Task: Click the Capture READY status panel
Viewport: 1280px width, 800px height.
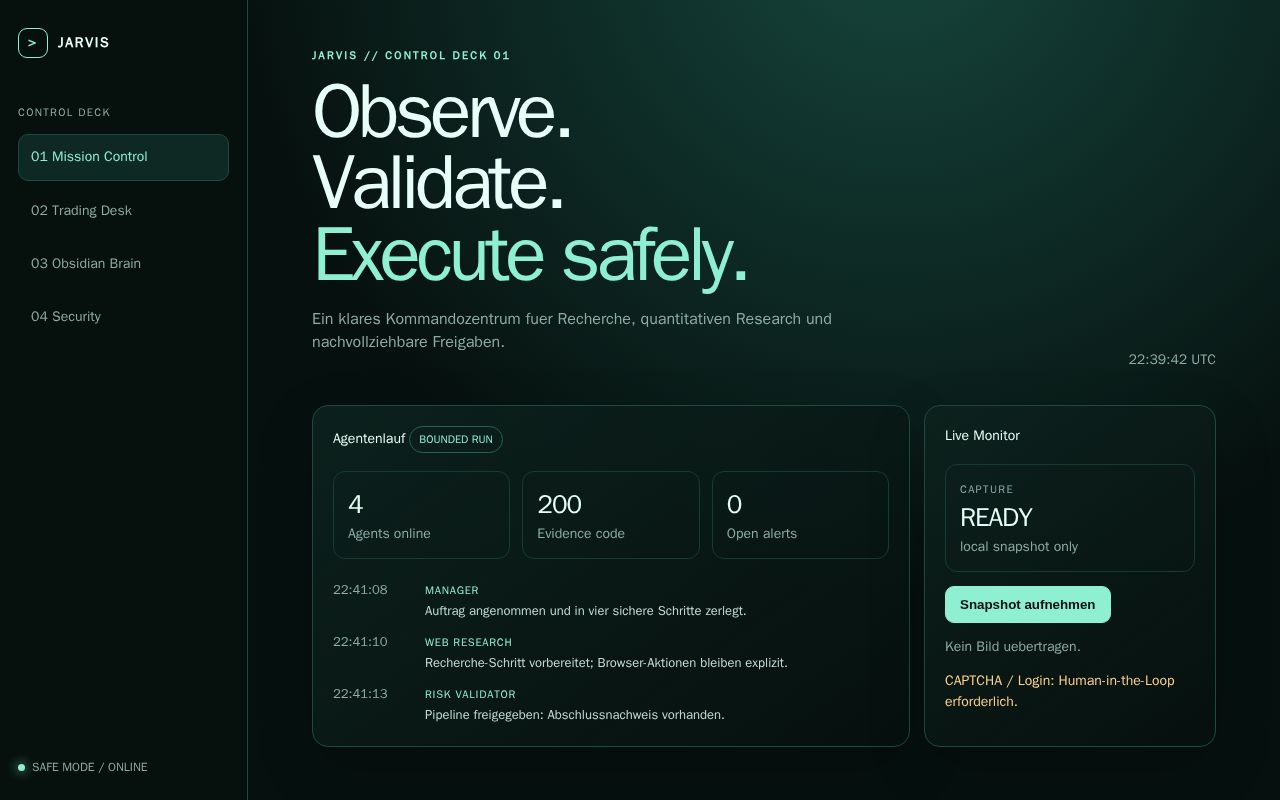Action: (1070, 518)
